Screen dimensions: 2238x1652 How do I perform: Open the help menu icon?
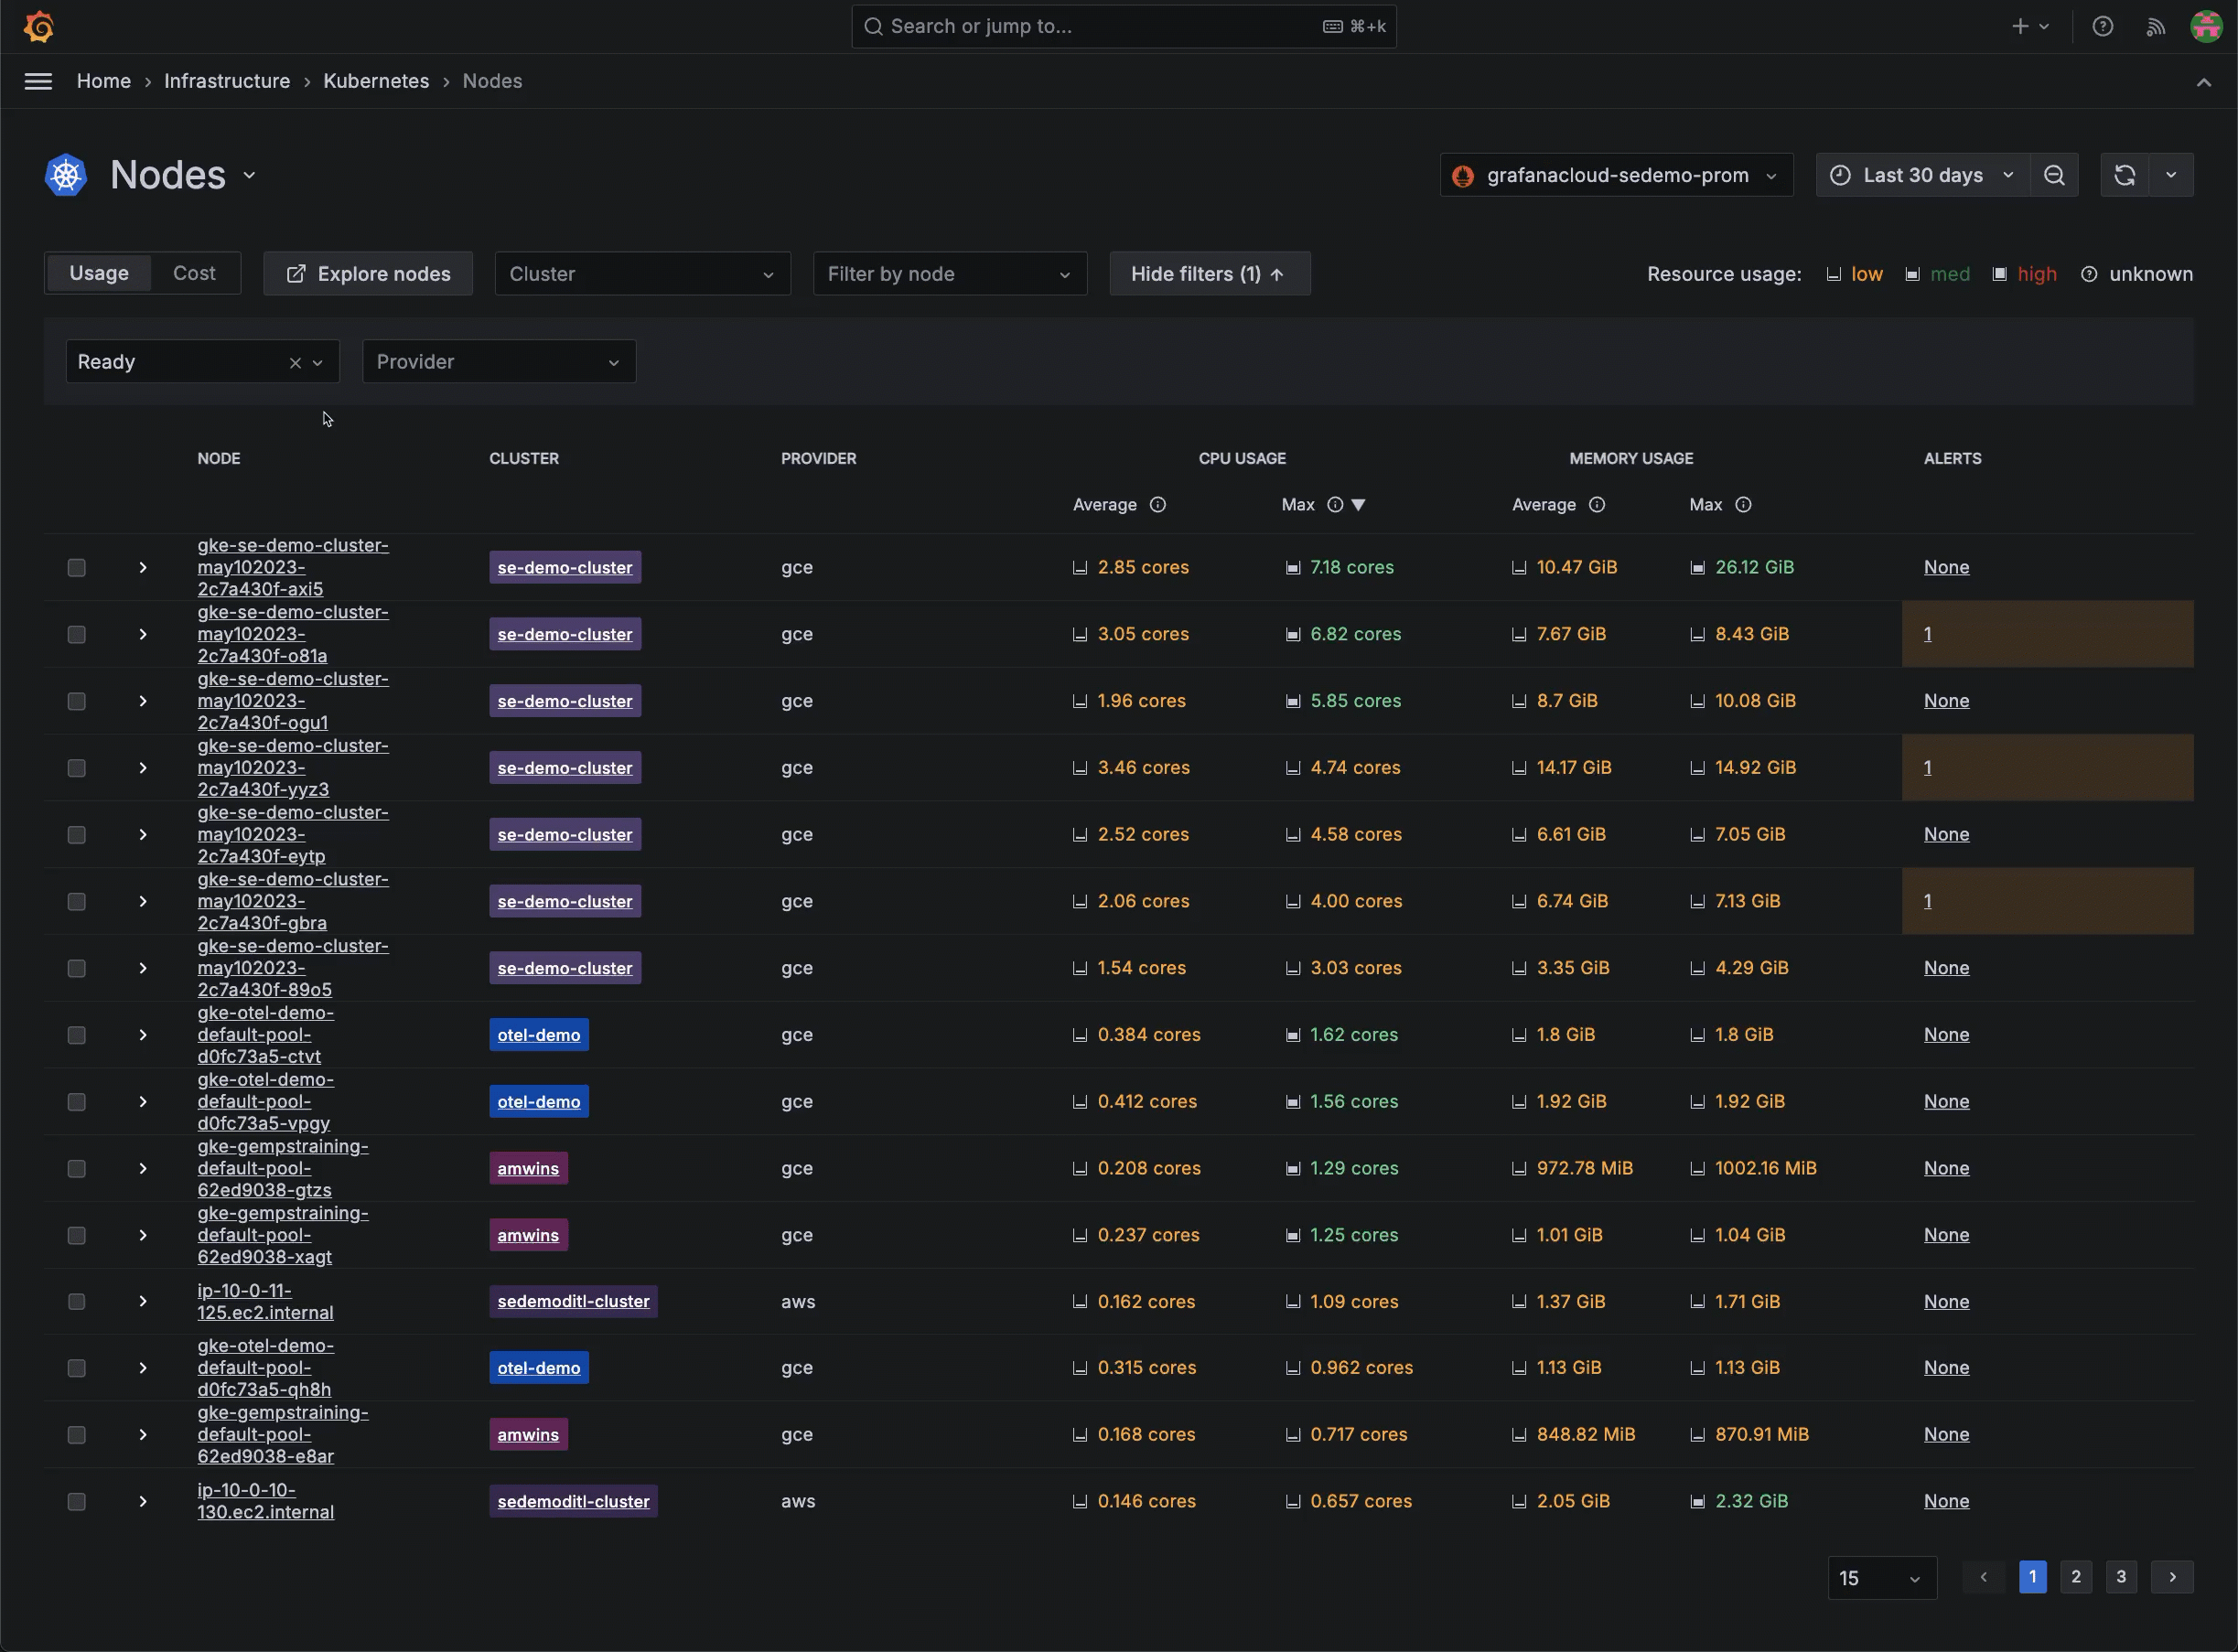pos(2103,26)
